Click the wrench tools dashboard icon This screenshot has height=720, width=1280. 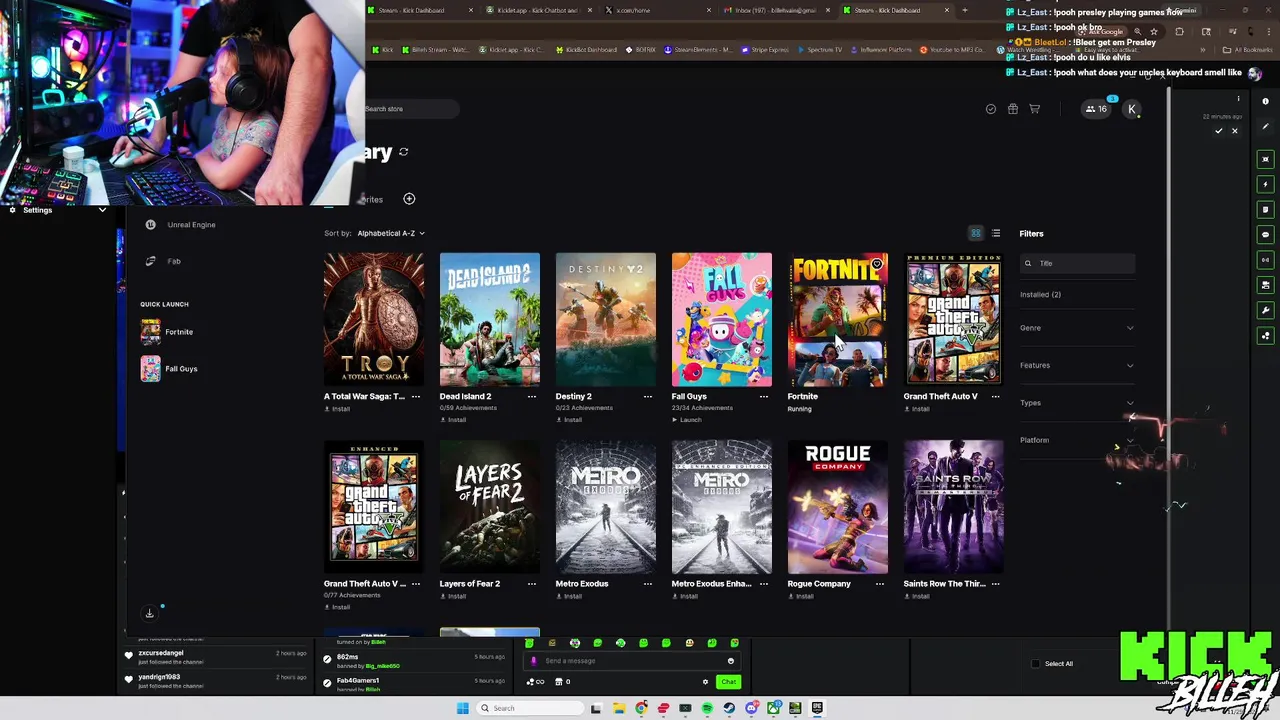[x=1265, y=310]
